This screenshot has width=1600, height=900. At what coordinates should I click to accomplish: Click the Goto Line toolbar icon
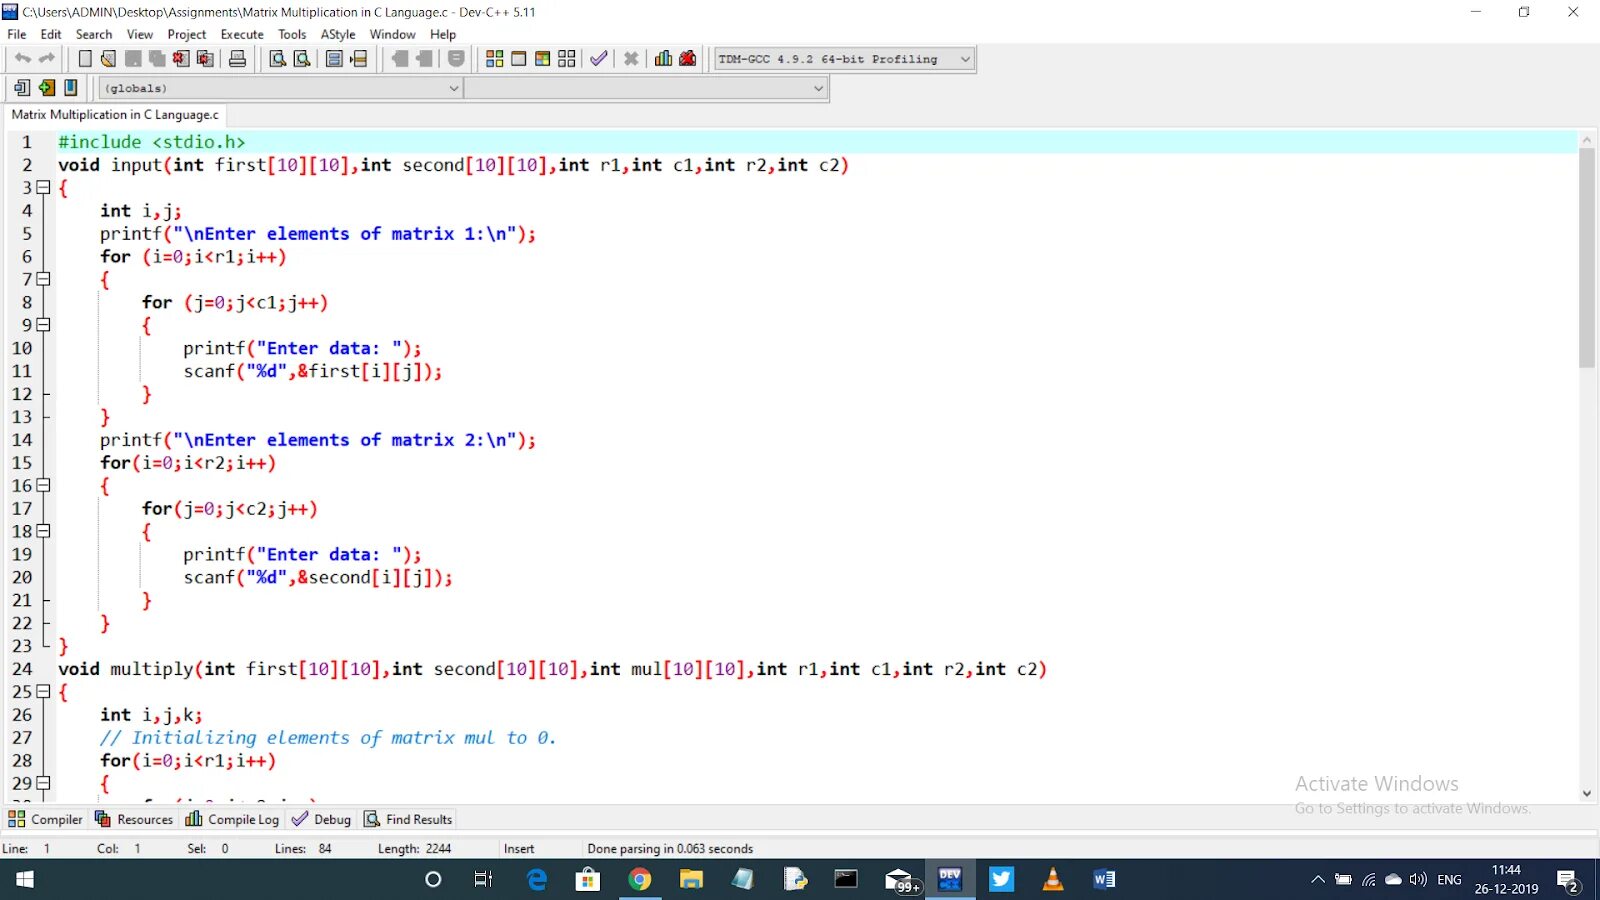click(x=359, y=59)
